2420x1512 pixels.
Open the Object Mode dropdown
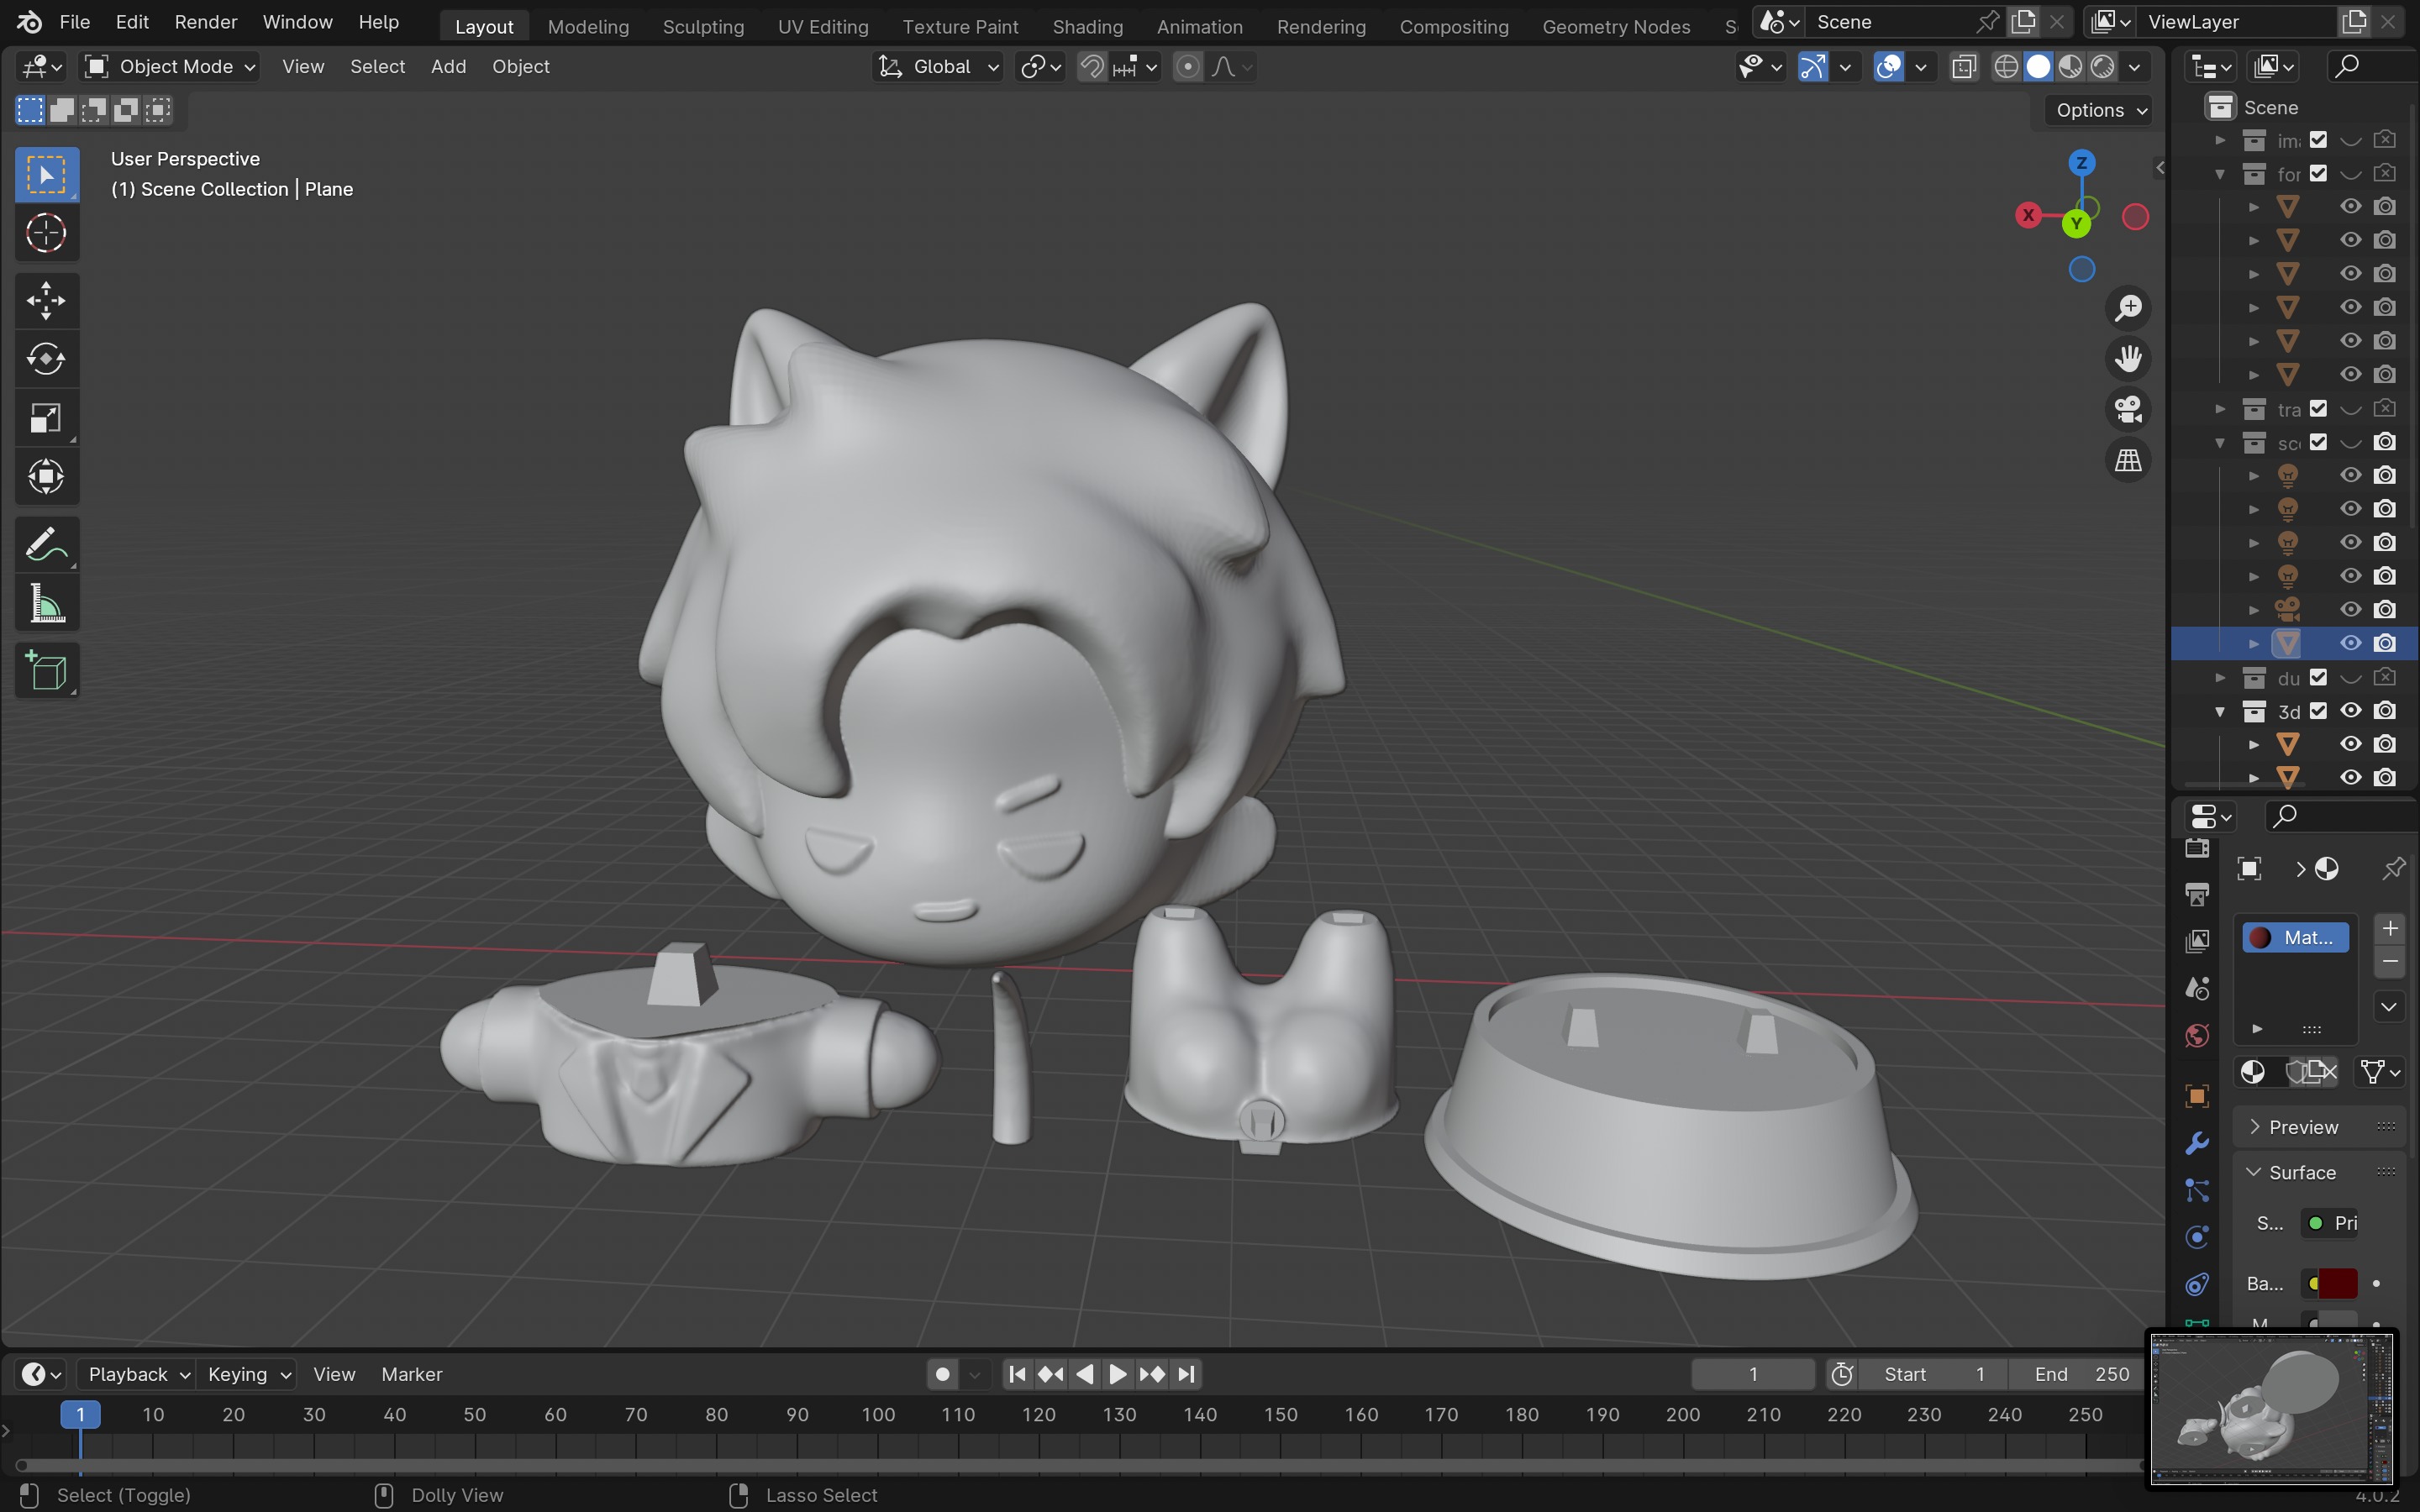[x=170, y=67]
